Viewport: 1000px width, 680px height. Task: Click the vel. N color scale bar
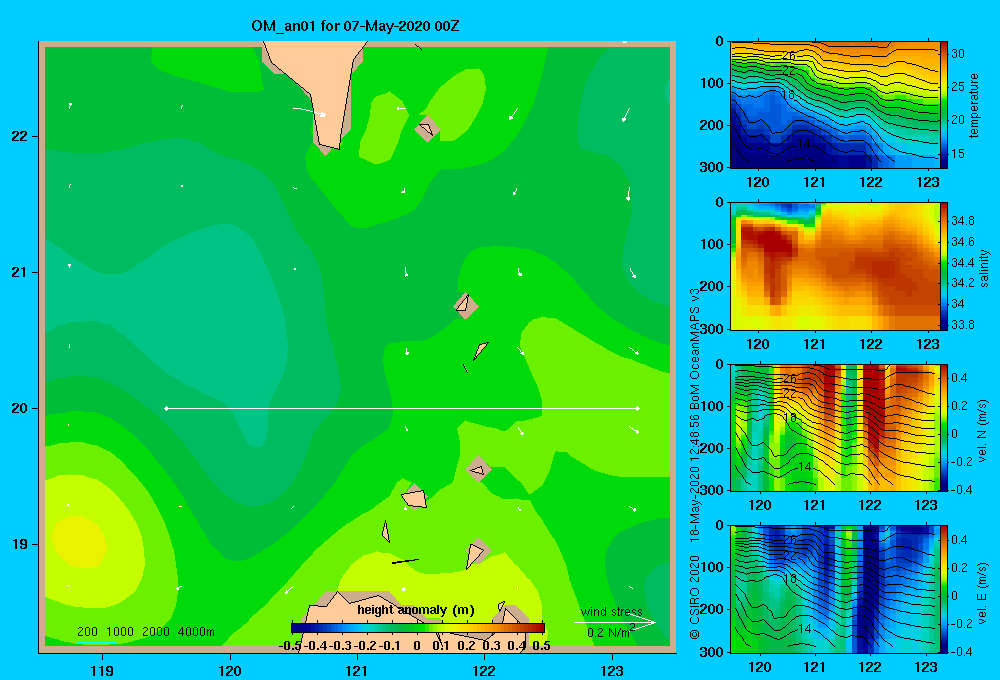point(944,427)
